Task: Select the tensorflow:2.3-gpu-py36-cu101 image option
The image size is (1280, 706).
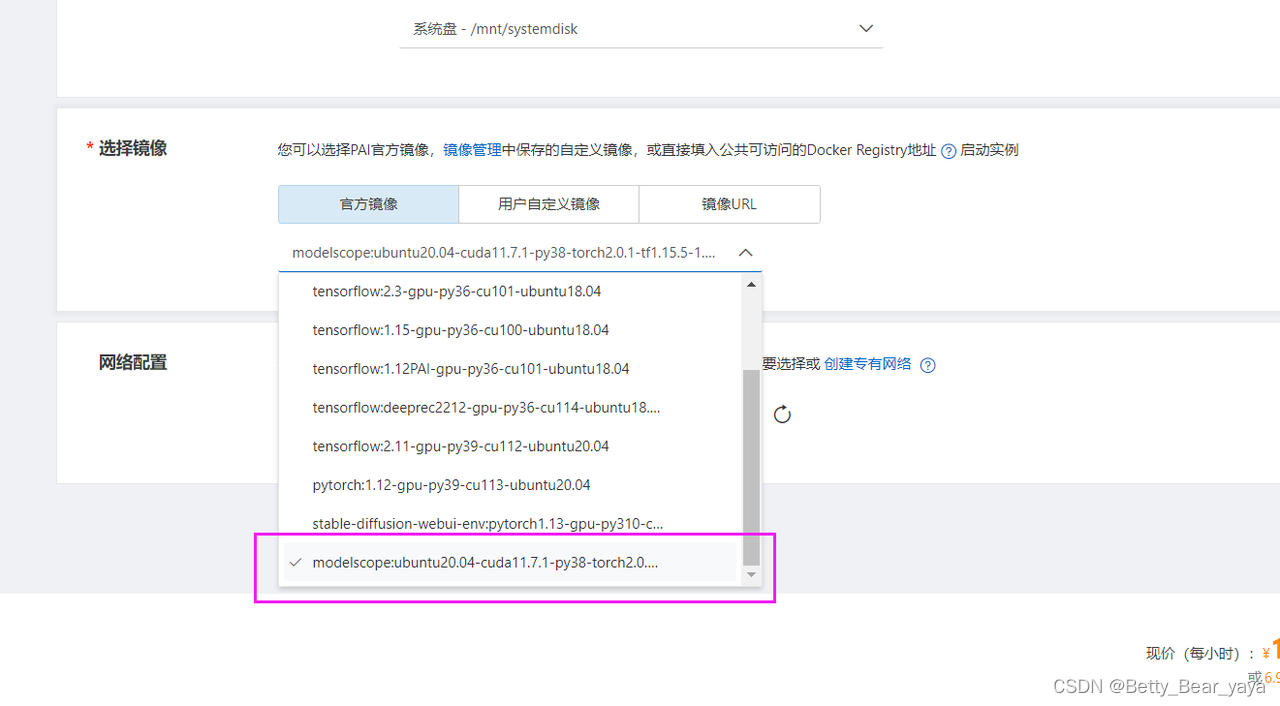Action: pos(456,291)
